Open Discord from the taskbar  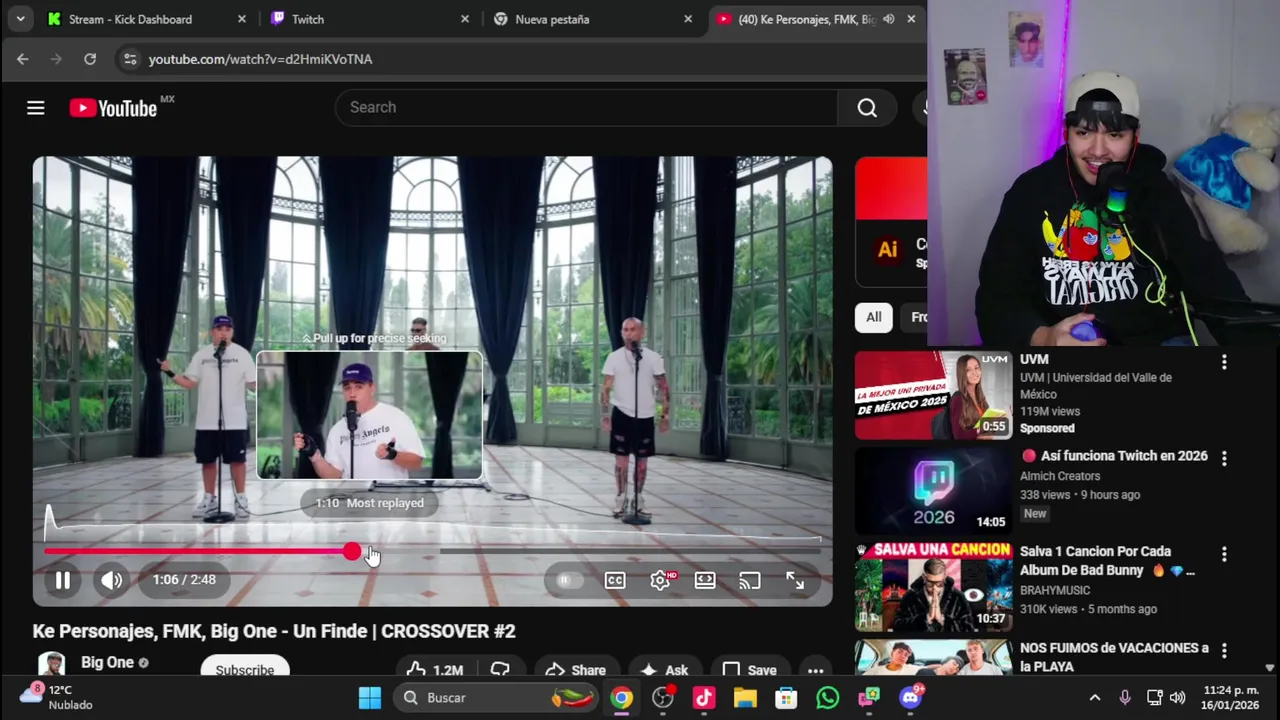(x=910, y=698)
